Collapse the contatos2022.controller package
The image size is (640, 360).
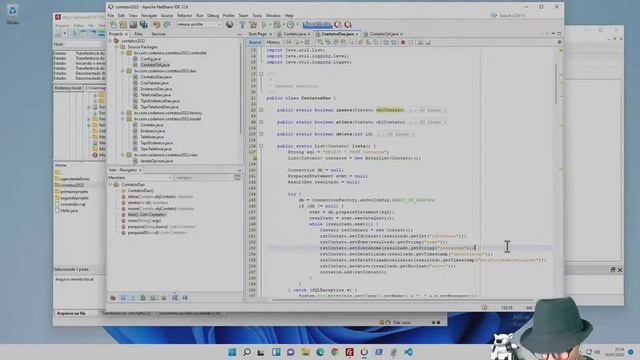click(x=122, y=53)
